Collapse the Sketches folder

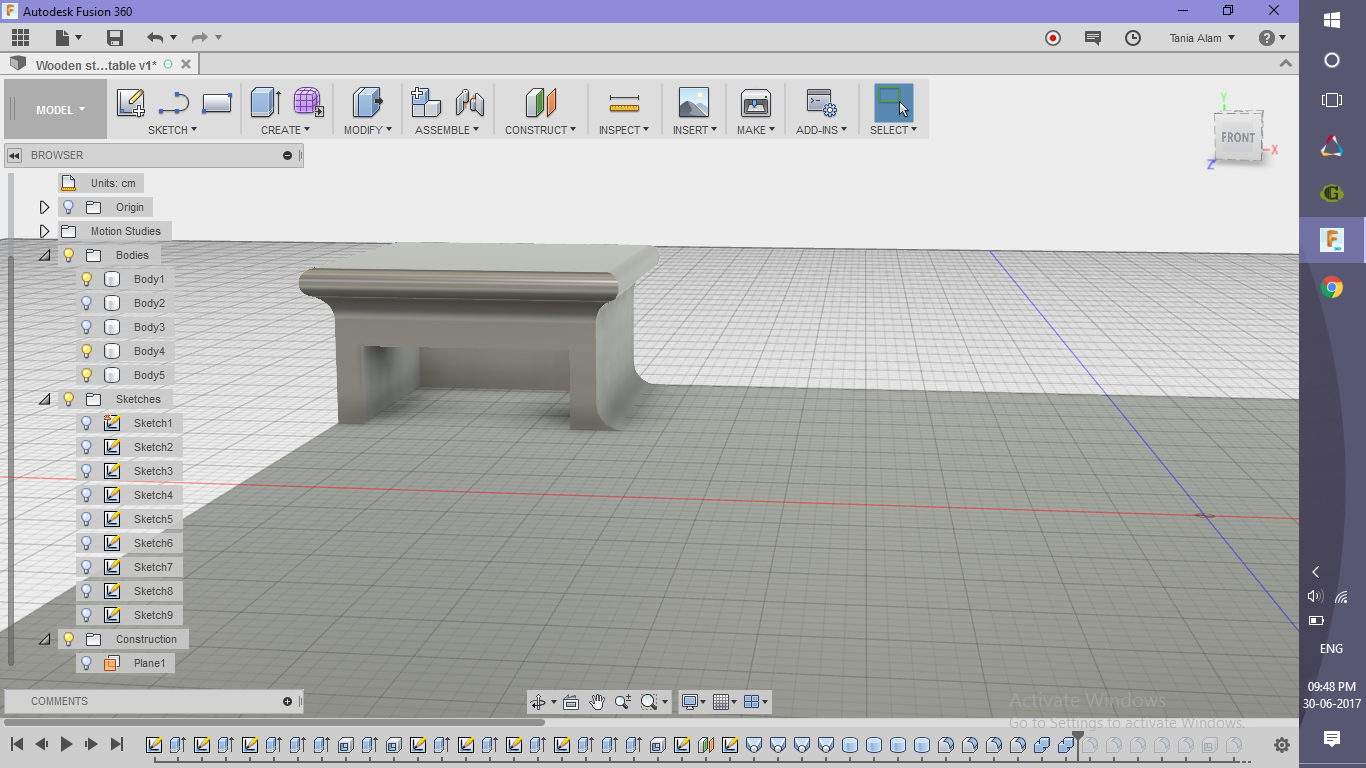coord(44,399)
